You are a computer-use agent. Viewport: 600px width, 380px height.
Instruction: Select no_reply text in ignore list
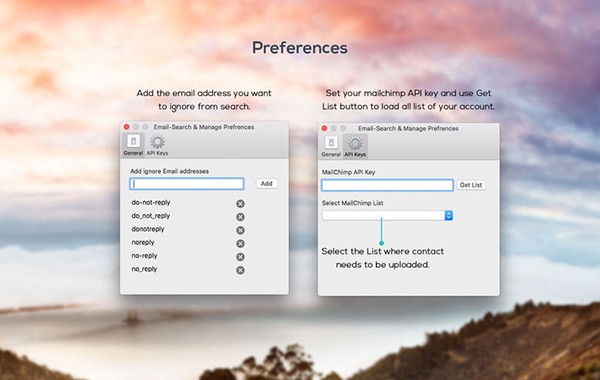click(x=144, y=269)
